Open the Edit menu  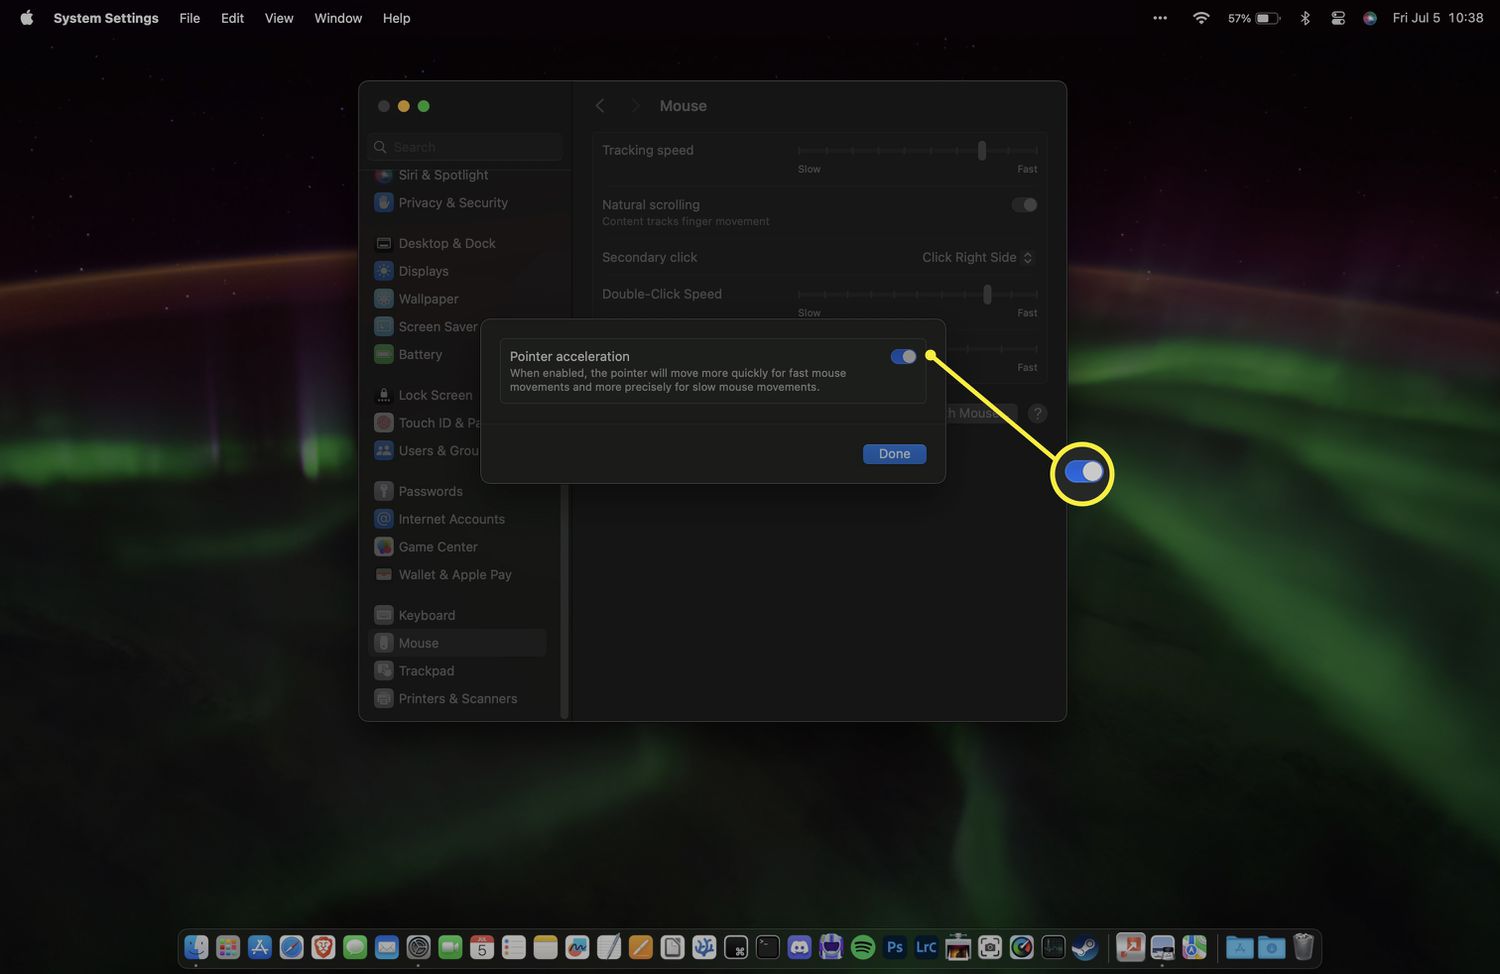pyautogui.click(x=233, y=18)
